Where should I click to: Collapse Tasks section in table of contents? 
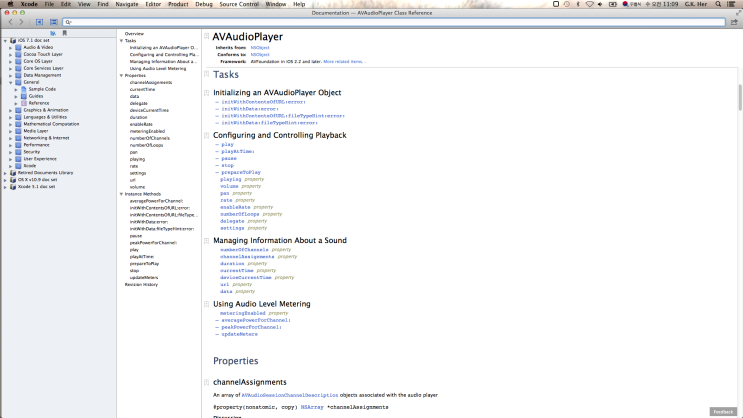tap(121, 41)
